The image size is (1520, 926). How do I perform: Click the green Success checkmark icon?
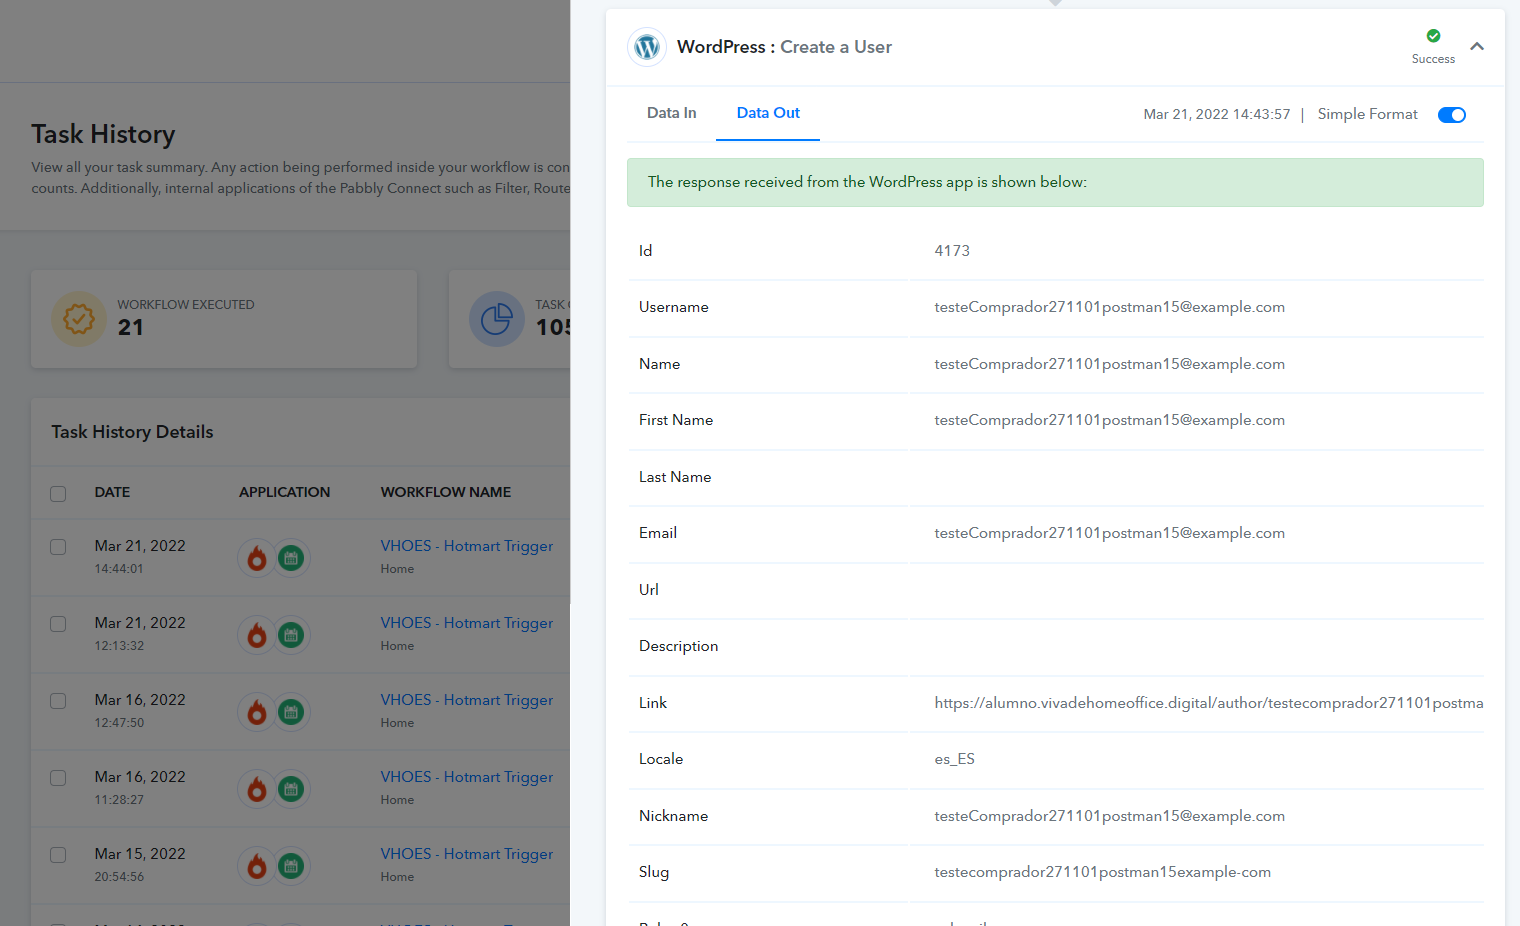pos(1433,36)
